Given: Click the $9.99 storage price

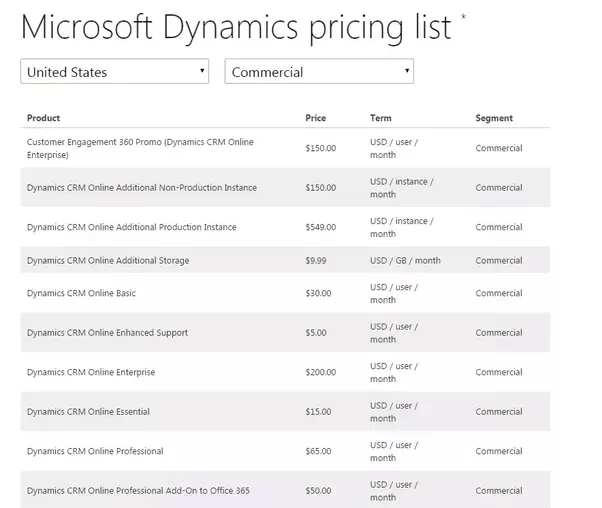Looking at the screenshot, I should coord(316,261).
